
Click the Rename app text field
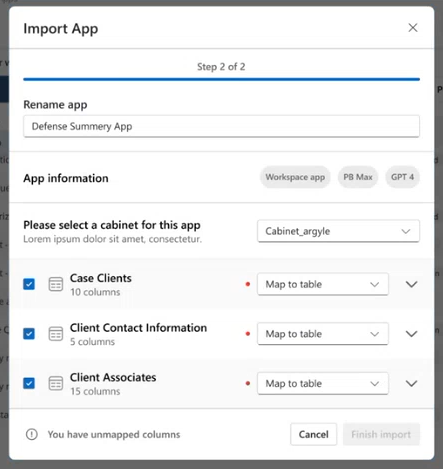pyautogui.click(x=221, y=126)
